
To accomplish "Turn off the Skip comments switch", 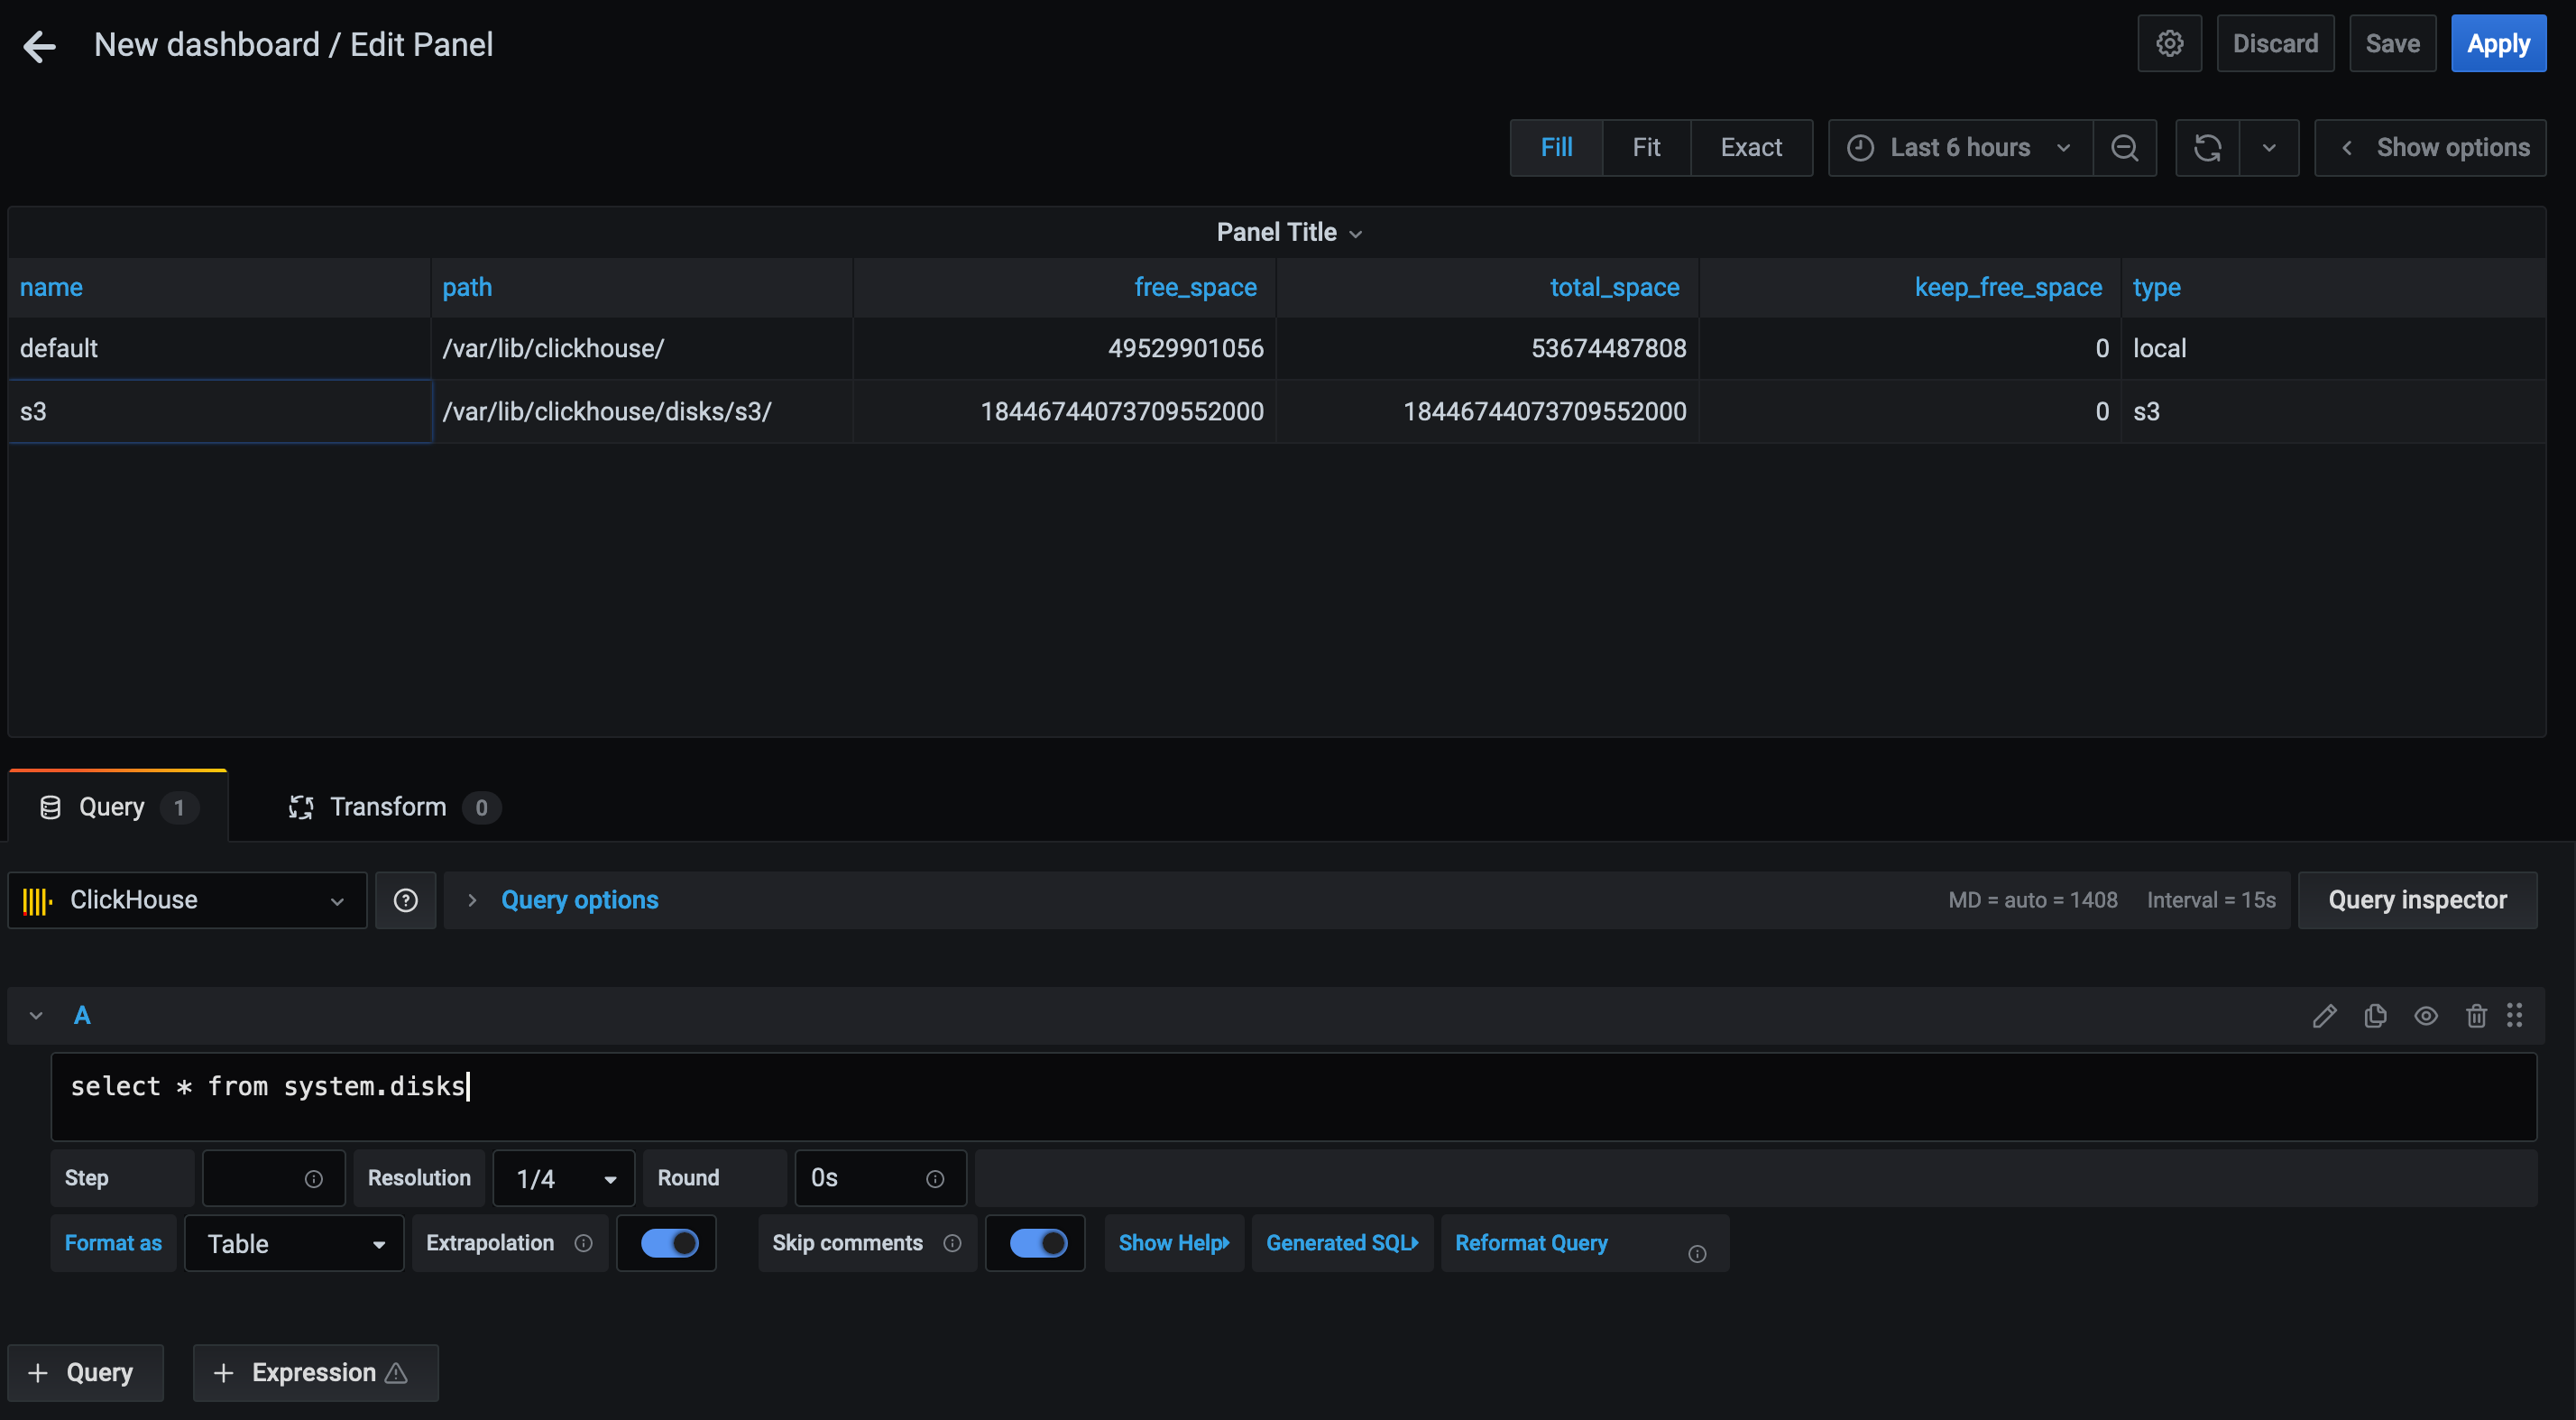I will (1037, 1243).
